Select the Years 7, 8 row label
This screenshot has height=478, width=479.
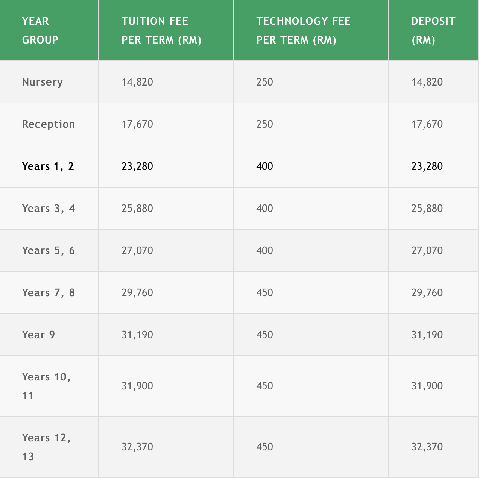tap(48, 293)
